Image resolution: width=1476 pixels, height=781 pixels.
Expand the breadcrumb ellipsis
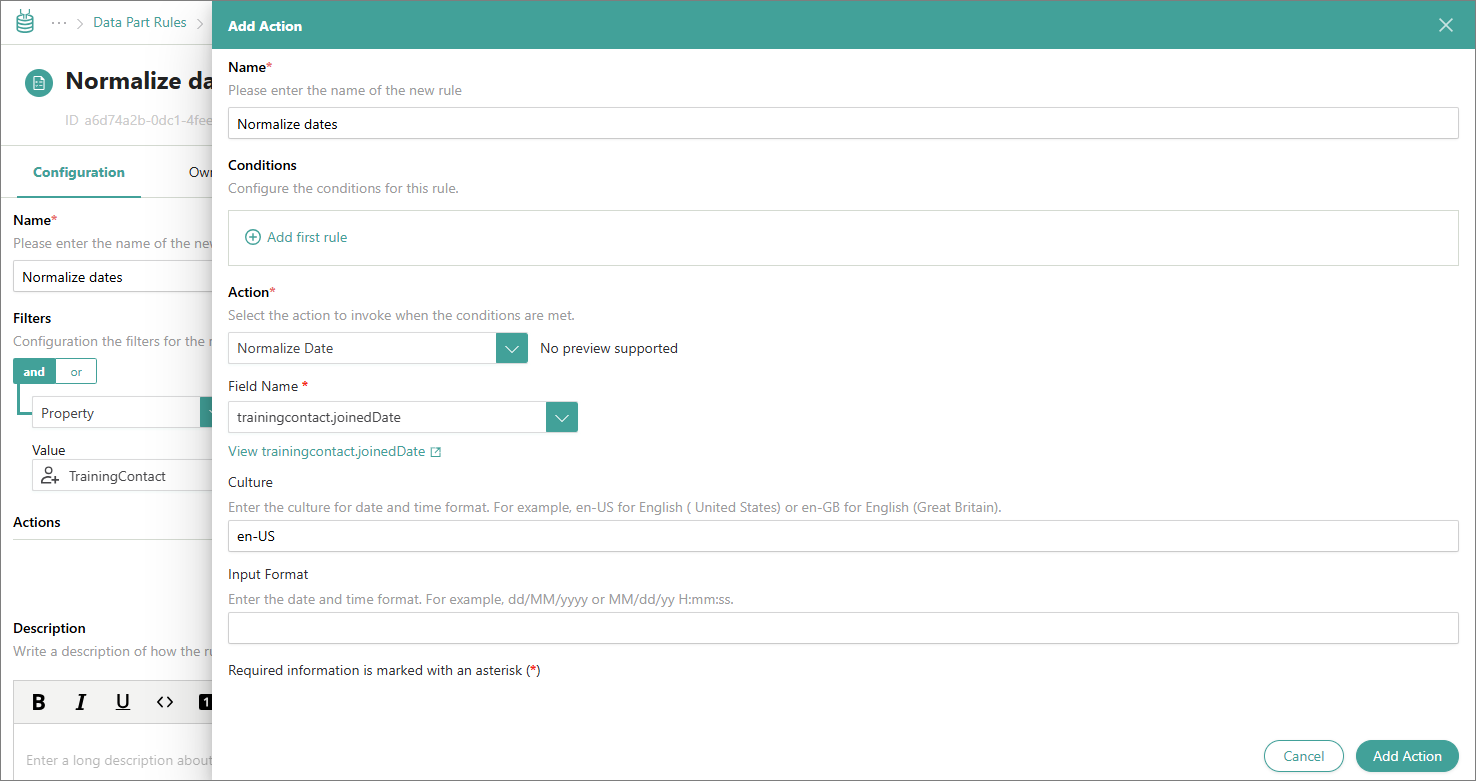(x=59, y=23)
